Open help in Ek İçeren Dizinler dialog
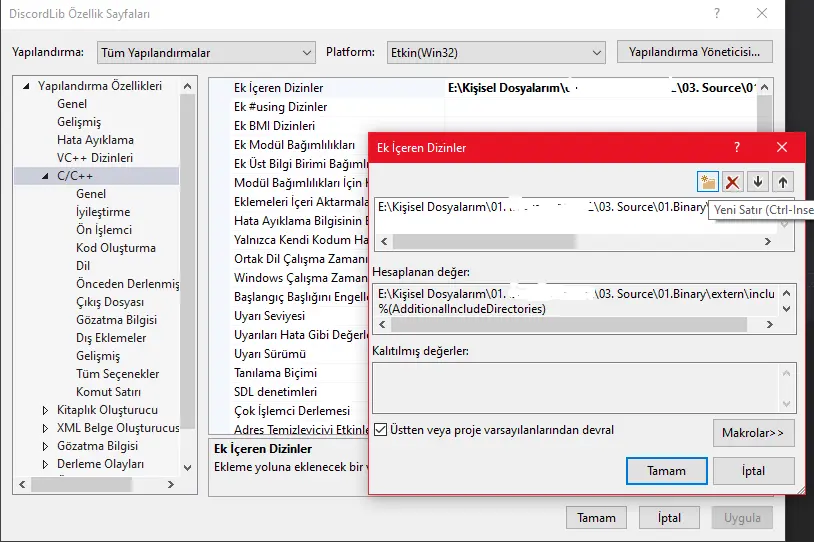 click(737, 147)
